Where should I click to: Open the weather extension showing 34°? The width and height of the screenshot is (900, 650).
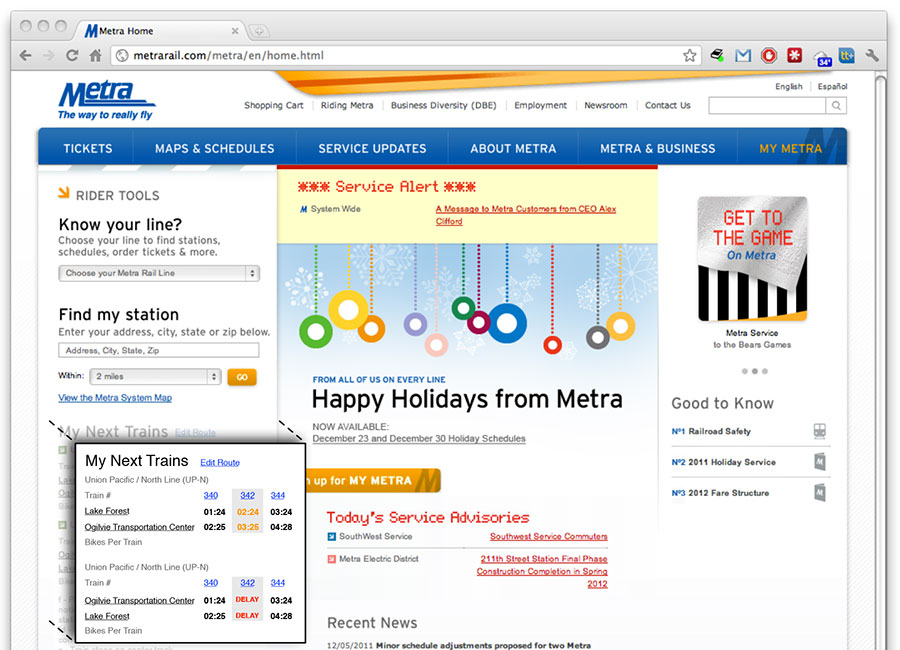pos(822,57)
